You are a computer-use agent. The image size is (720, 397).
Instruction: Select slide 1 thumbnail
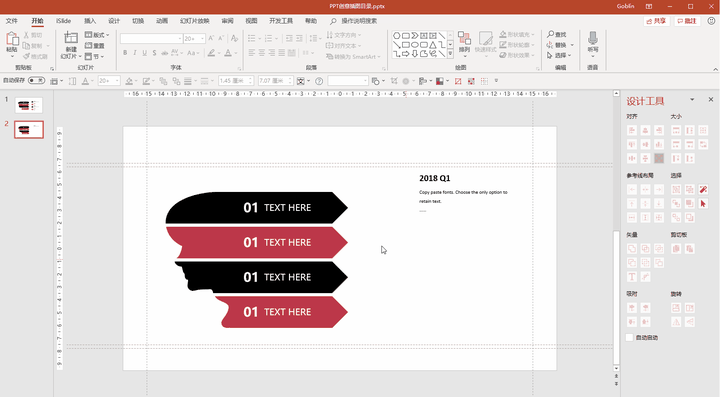29,106
